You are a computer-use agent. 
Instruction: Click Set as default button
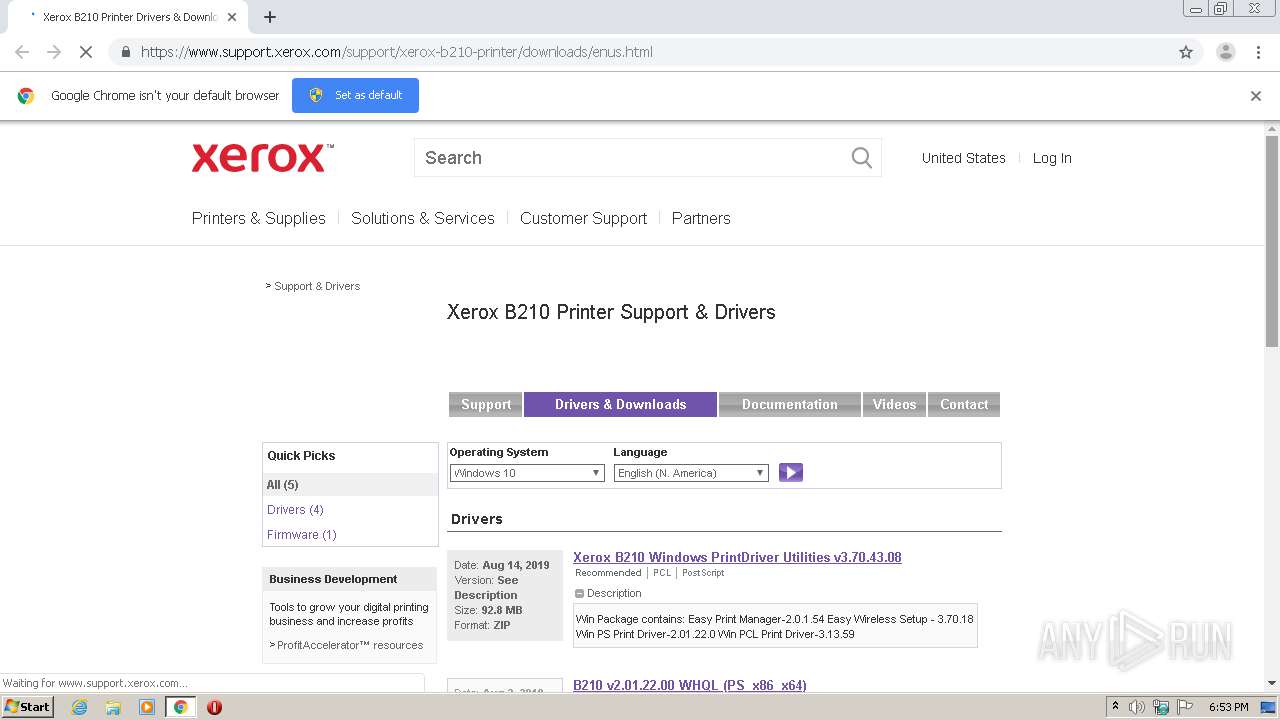[355, 95]
